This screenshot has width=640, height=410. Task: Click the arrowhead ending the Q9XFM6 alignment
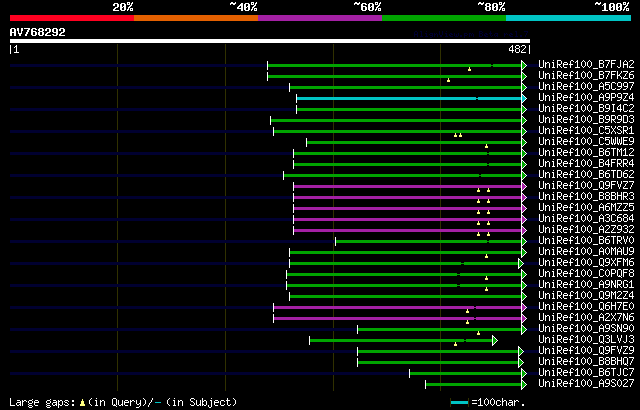[x=521, y=263]
